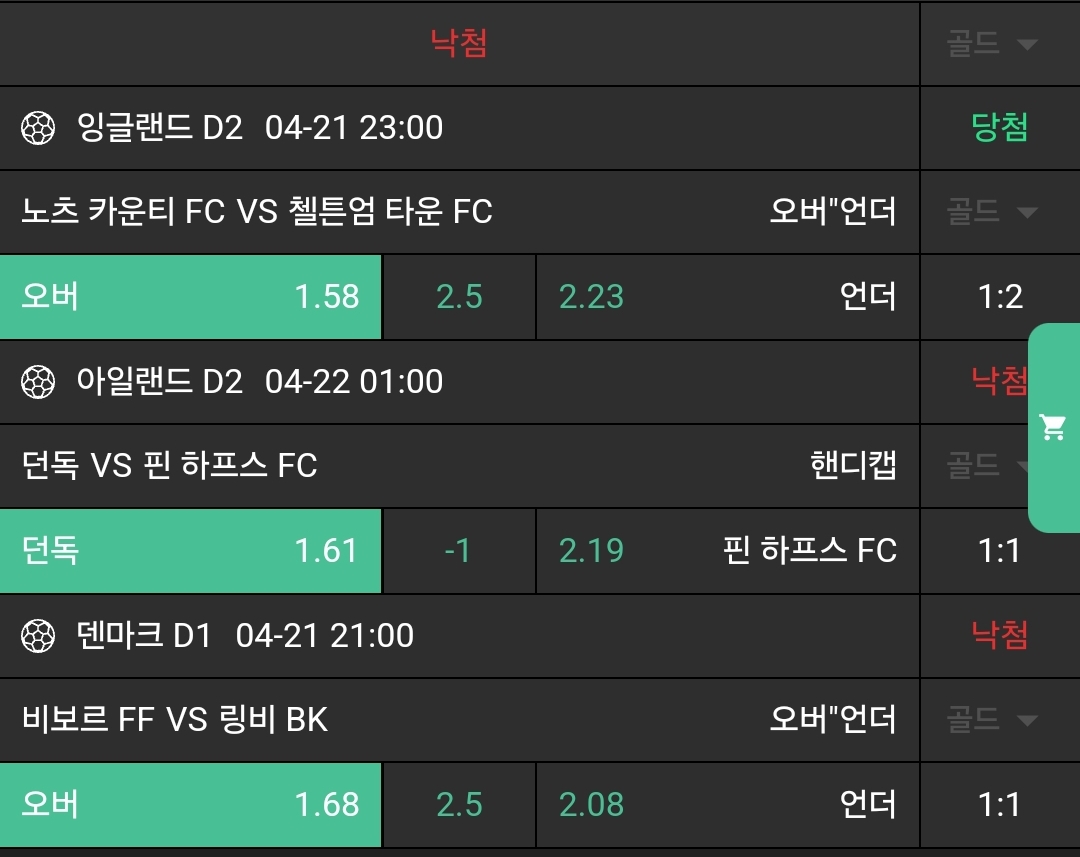Choose 언더 2.08 for 비보르 match
This screenshot has width=1080, height=857.
pos(727,805)
